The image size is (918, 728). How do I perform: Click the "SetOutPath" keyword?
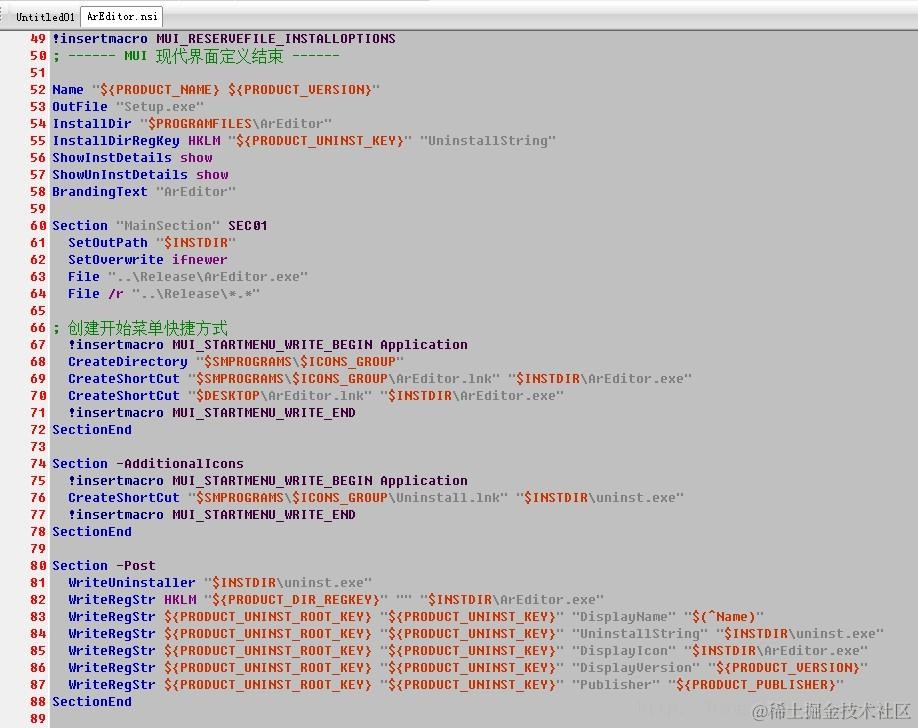point(108,242)
